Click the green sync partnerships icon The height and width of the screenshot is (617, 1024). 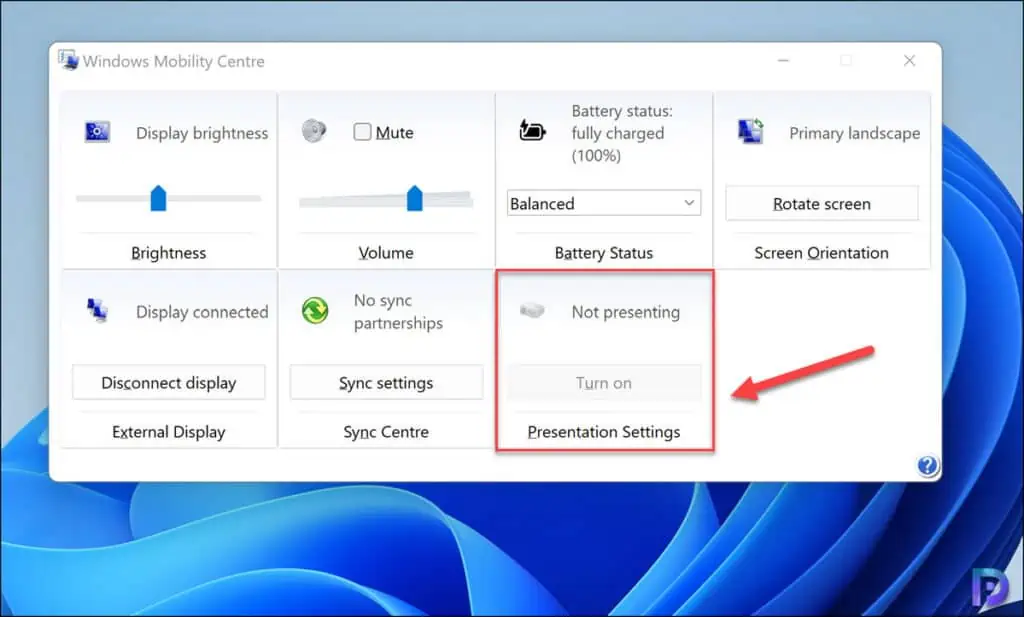tap(315, 310)
